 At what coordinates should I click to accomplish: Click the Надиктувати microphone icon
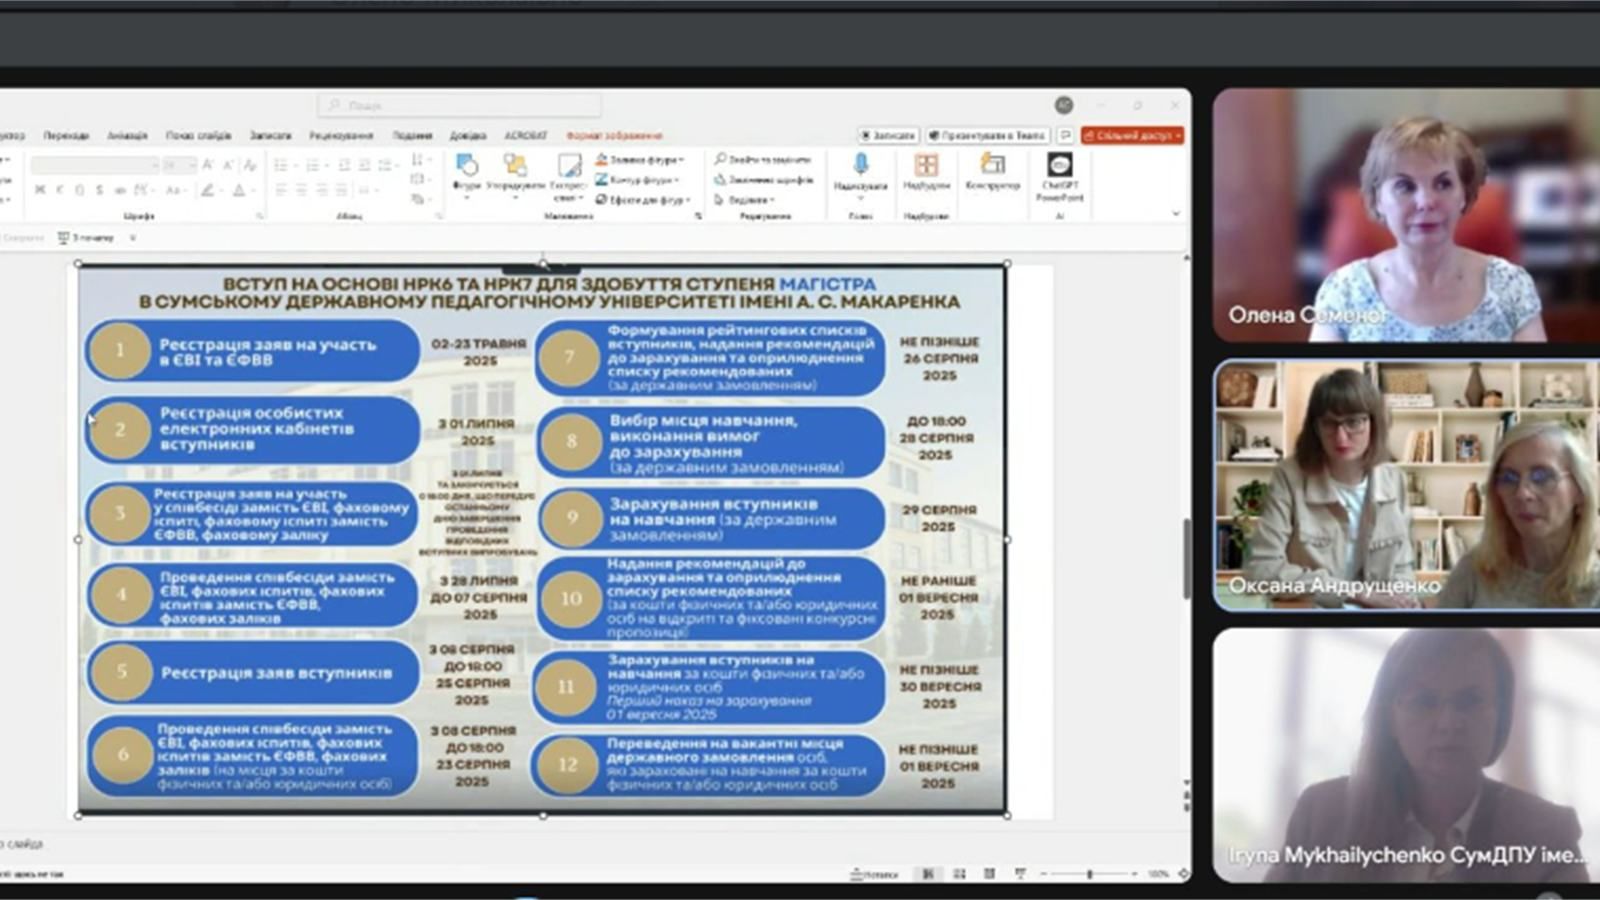click(x=860, y=165)
